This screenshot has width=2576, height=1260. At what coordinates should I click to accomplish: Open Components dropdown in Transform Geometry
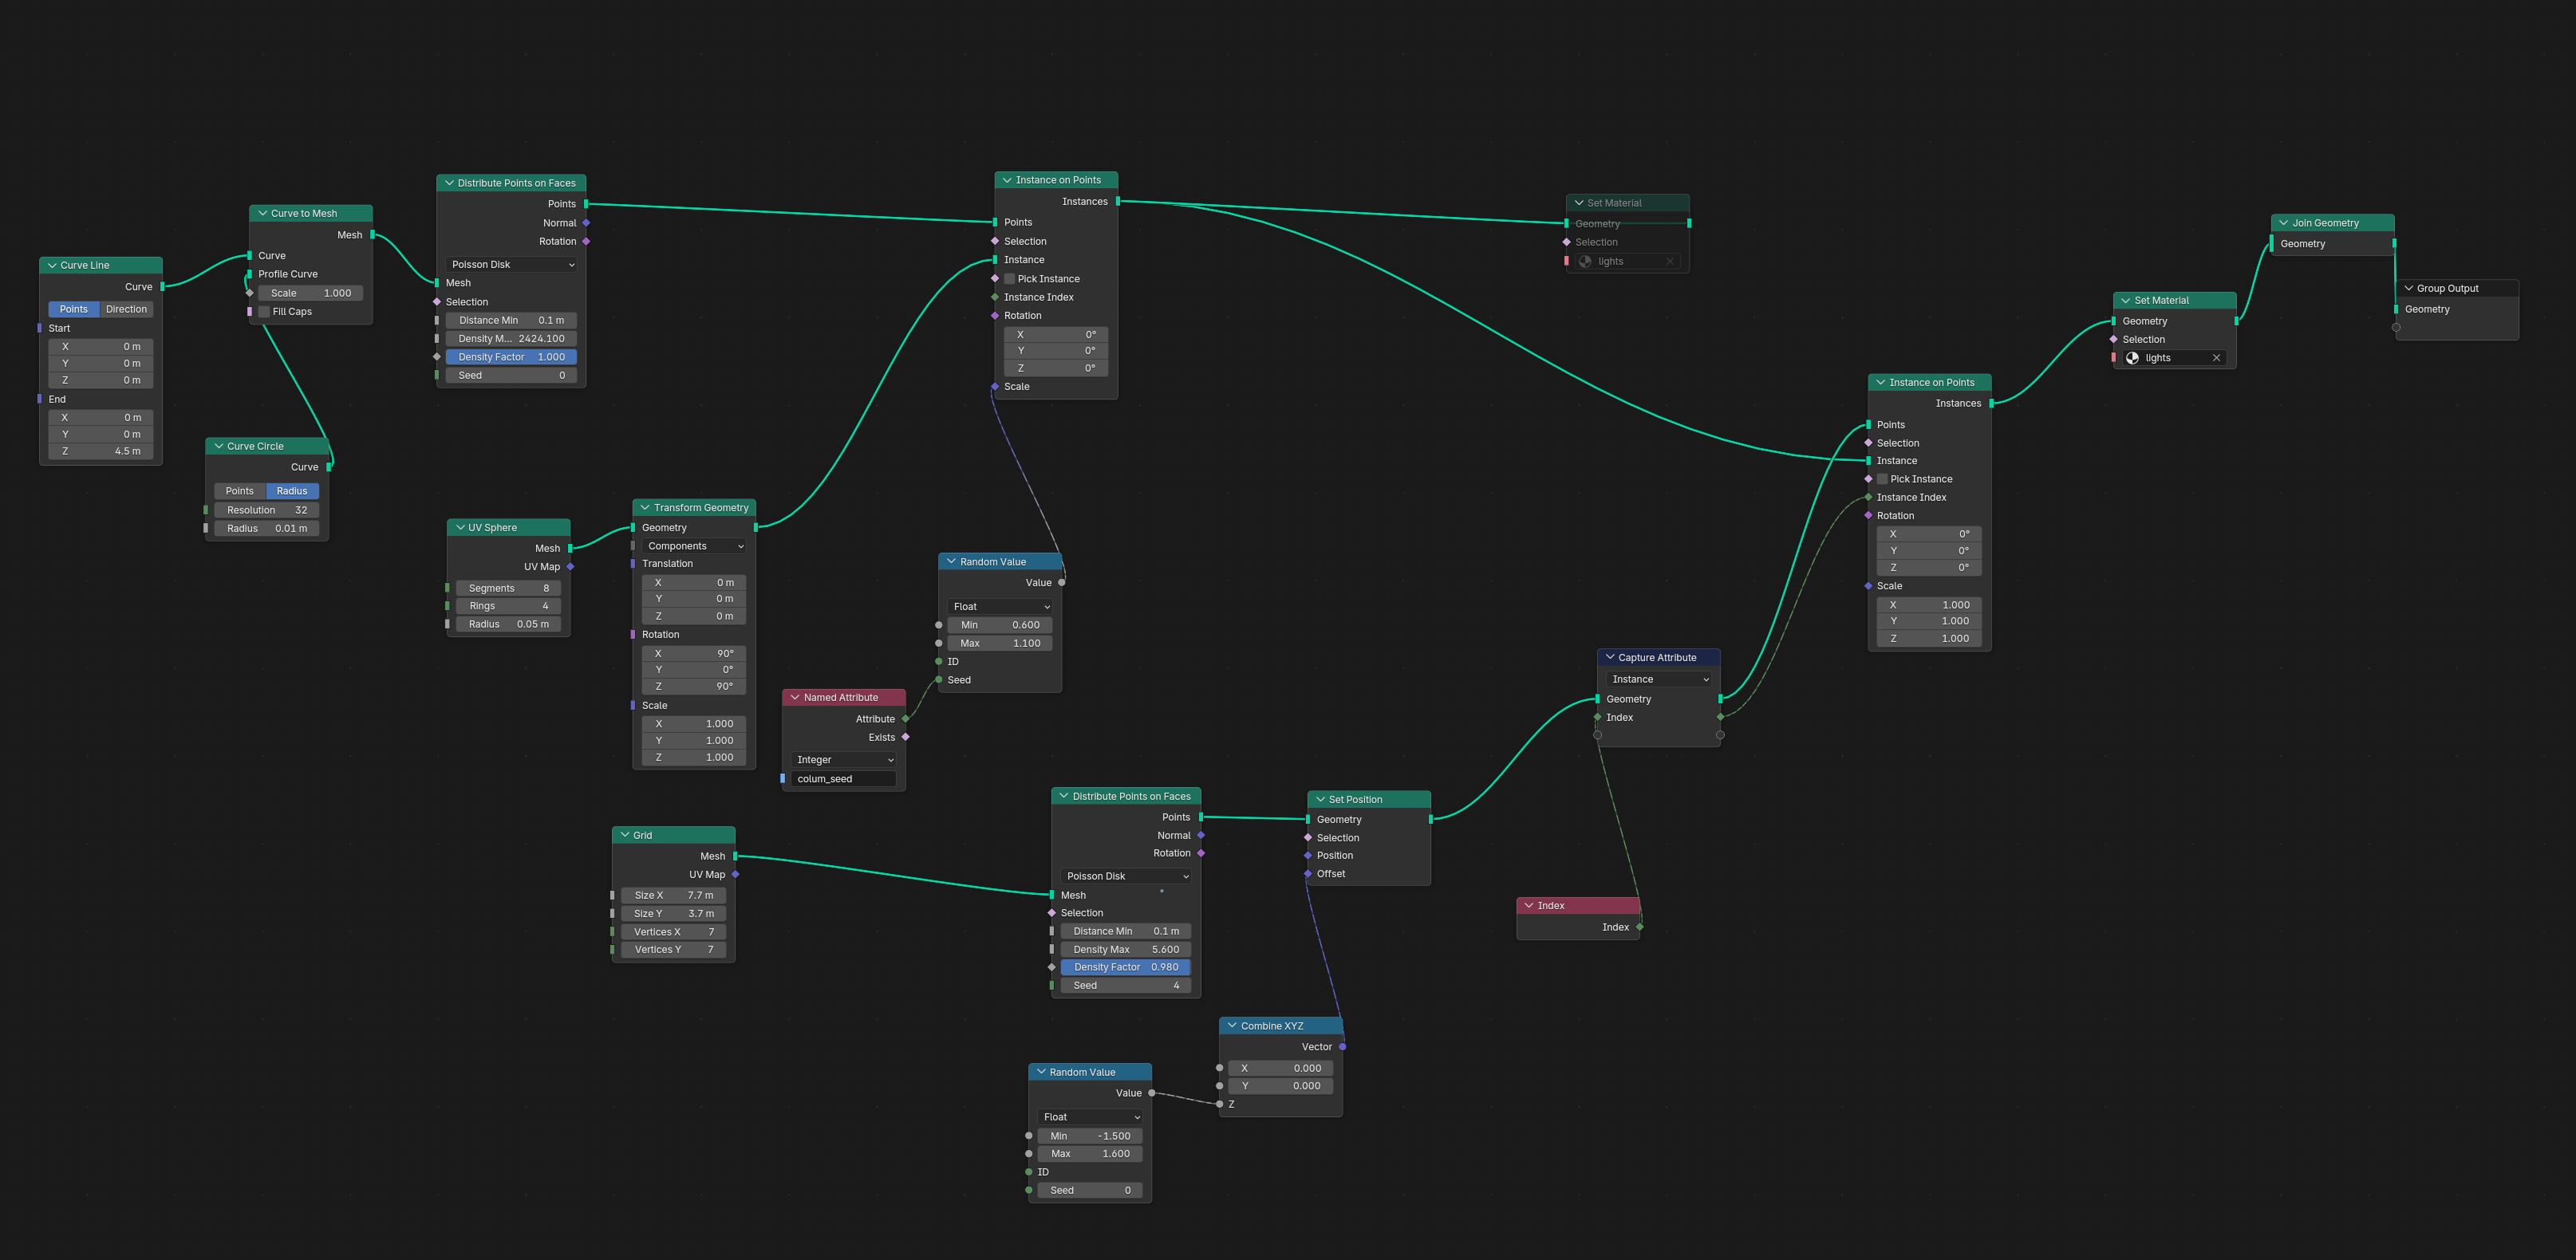click(x=694, y=546)
